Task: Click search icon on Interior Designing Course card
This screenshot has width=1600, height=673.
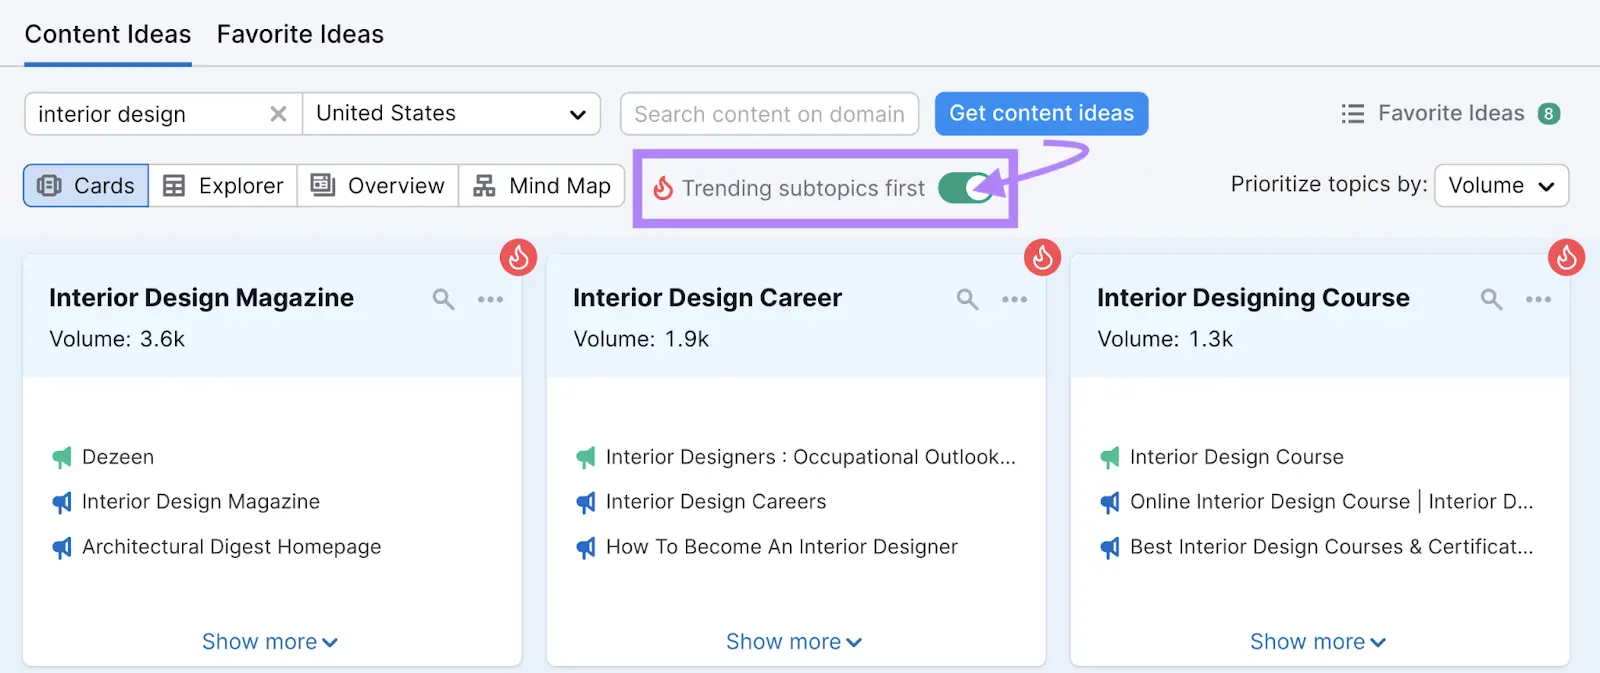Action: point(1491,299)
